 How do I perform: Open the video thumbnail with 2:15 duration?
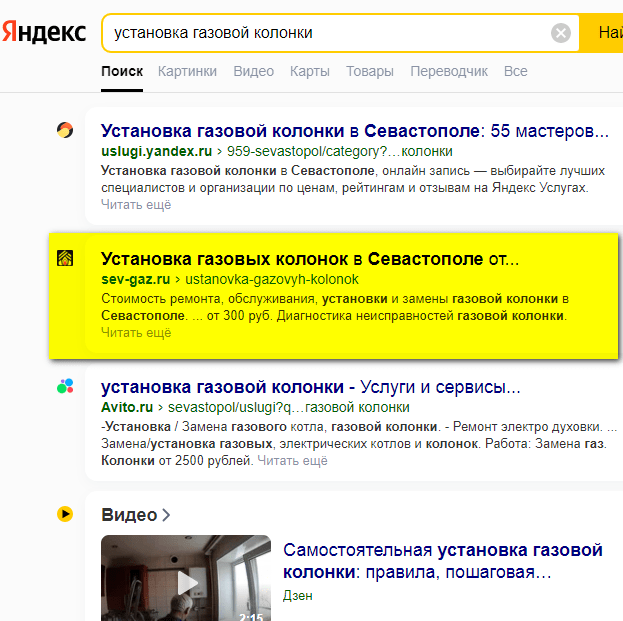click(186, 578)
